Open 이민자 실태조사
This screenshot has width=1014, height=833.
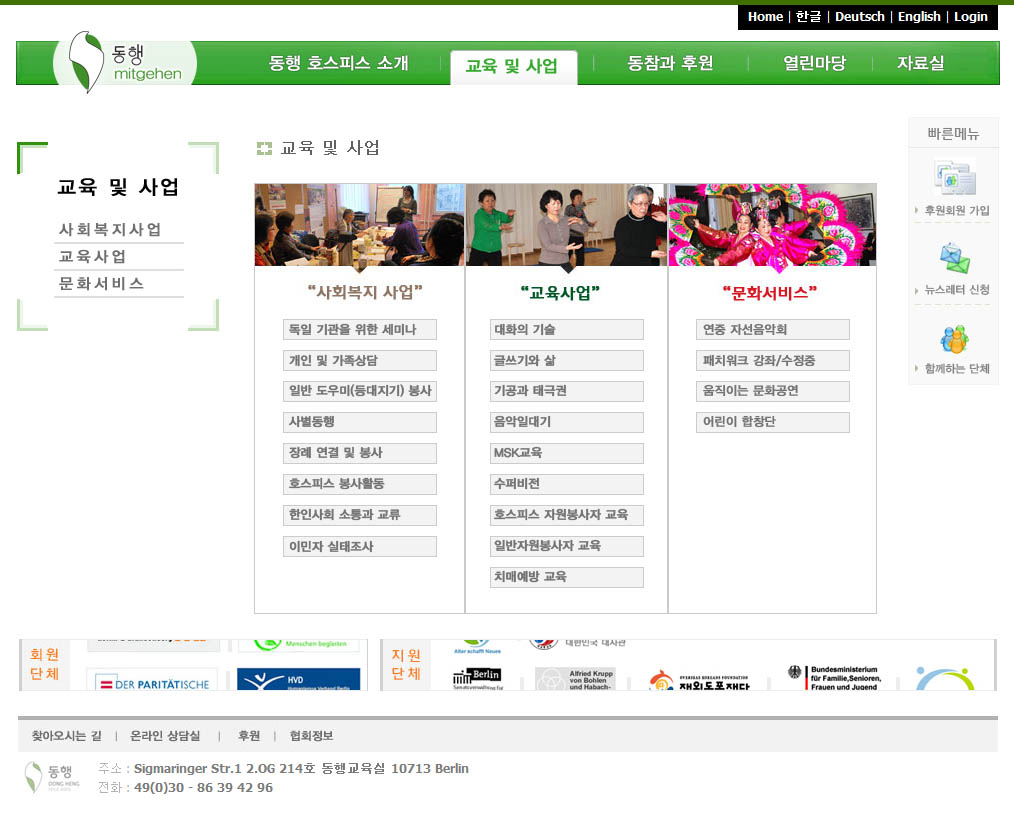360,546
